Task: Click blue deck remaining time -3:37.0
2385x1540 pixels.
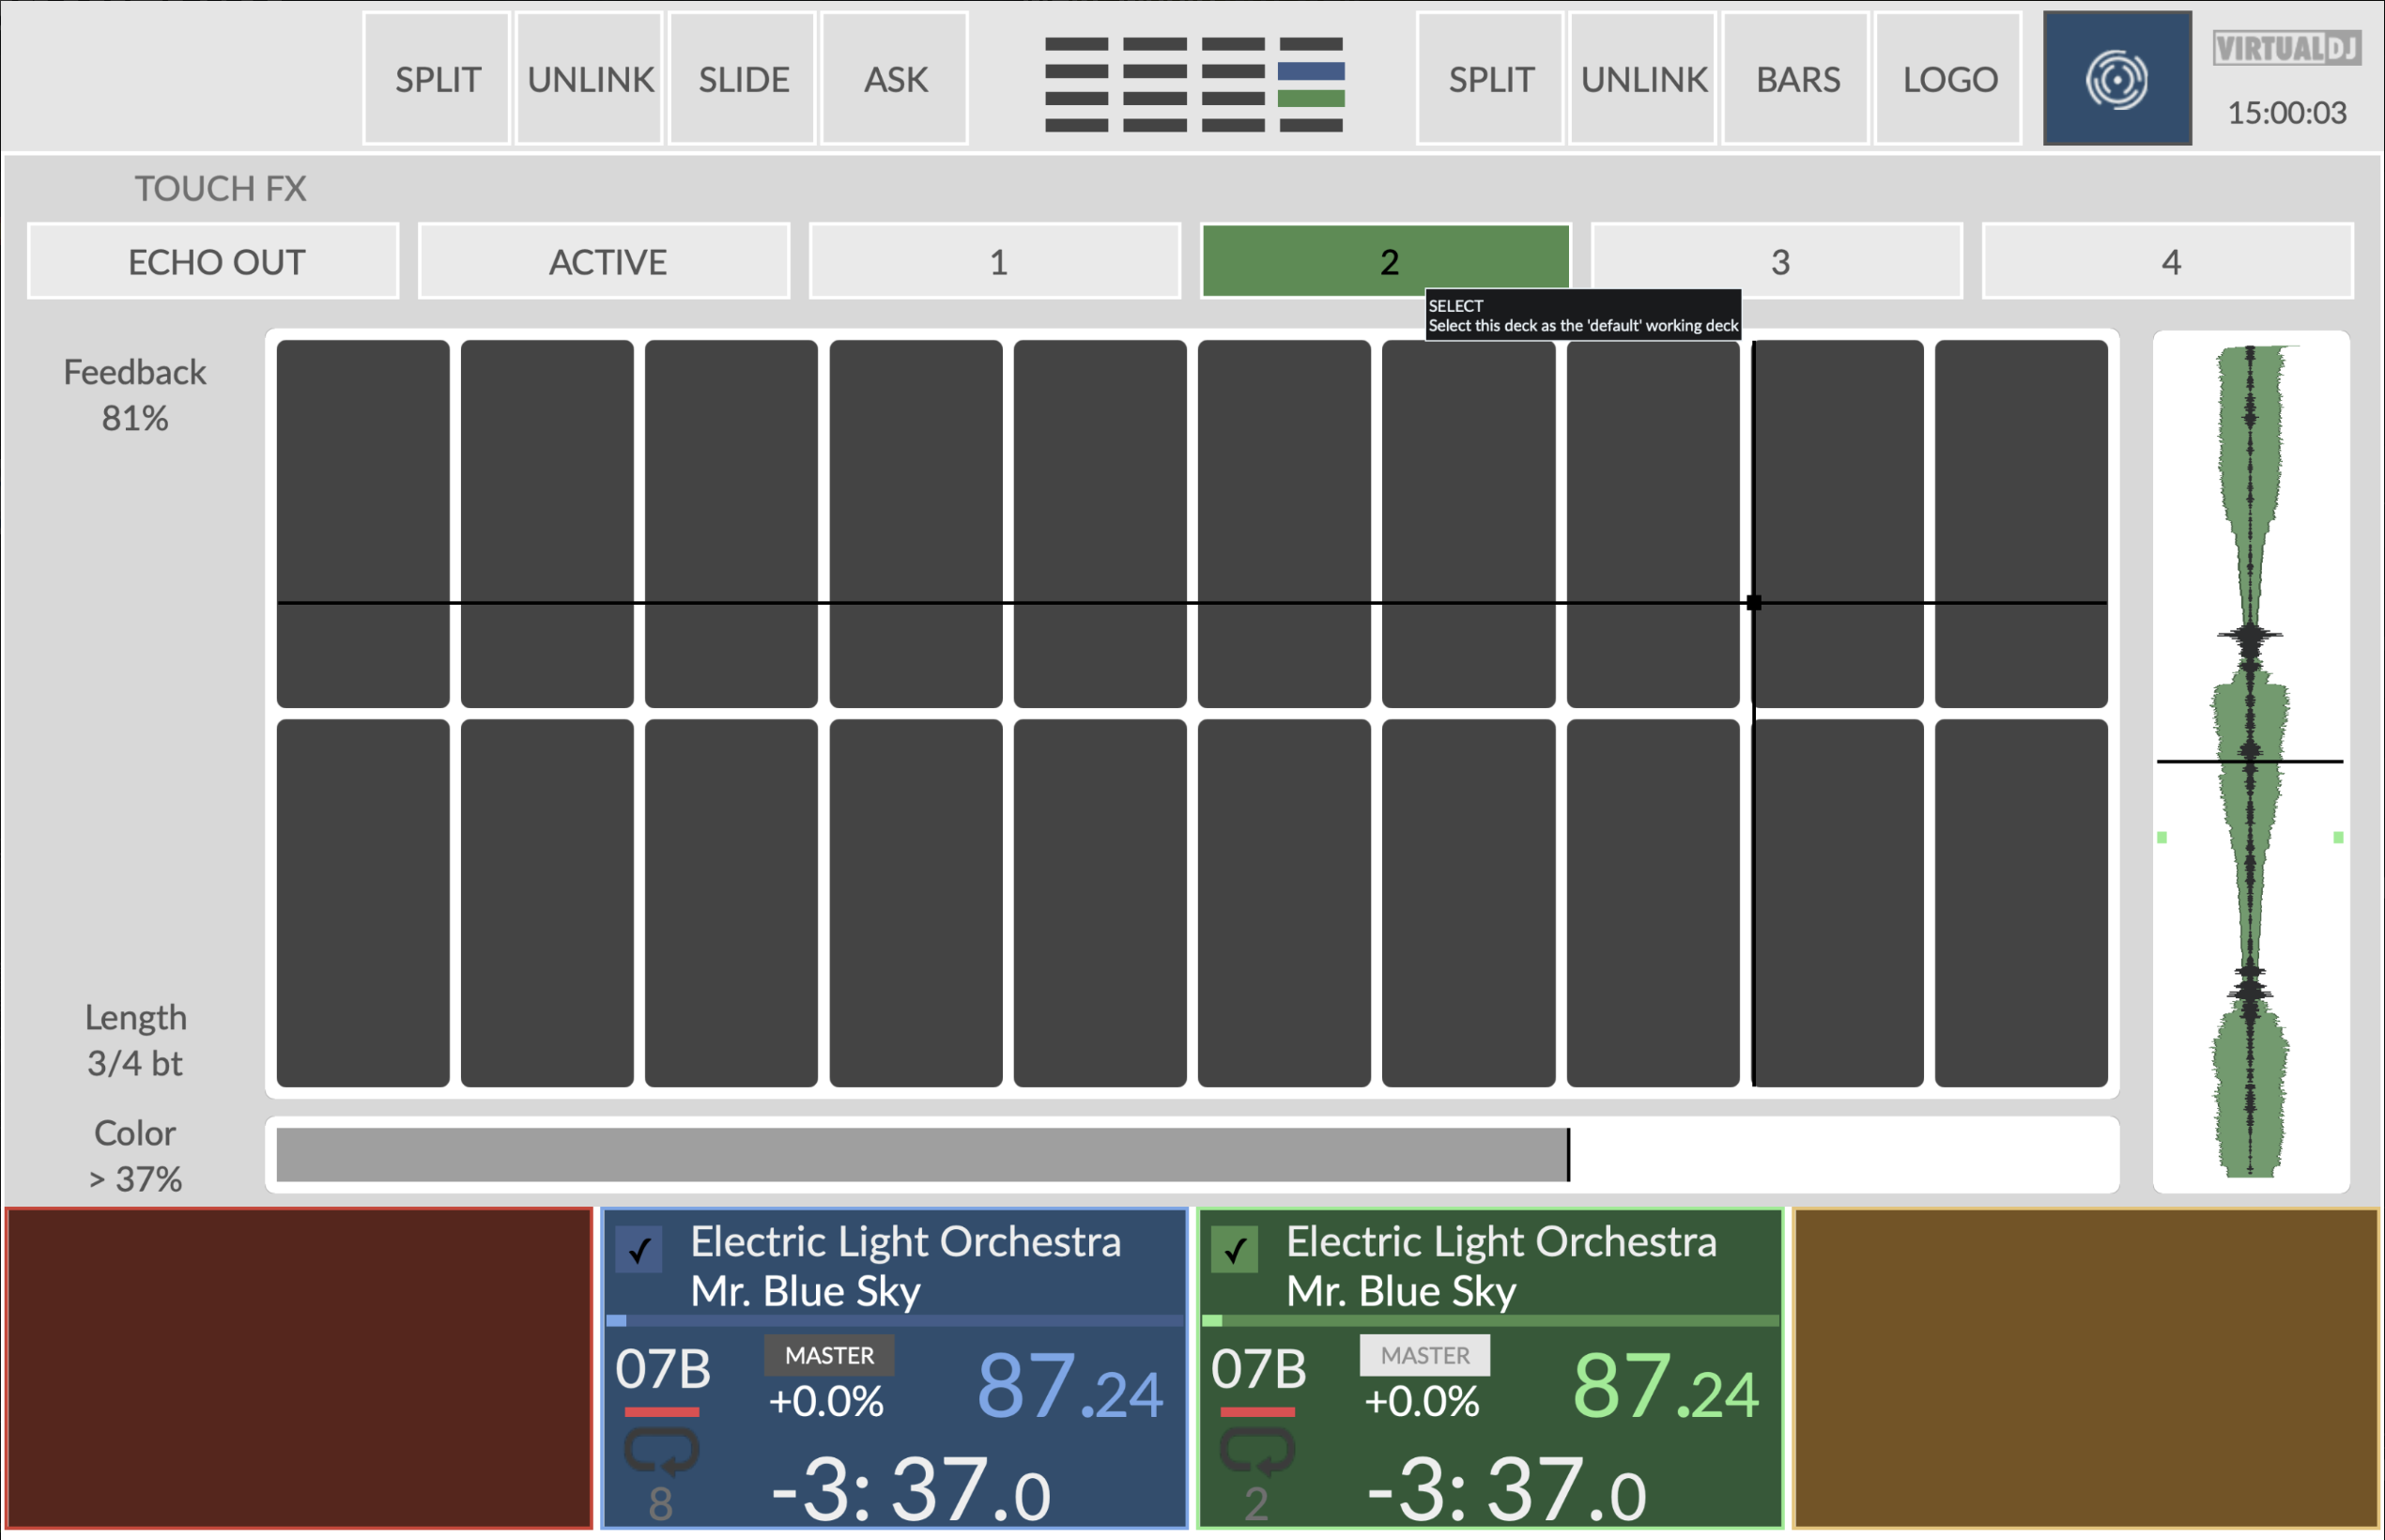Action: [911, 1489]
